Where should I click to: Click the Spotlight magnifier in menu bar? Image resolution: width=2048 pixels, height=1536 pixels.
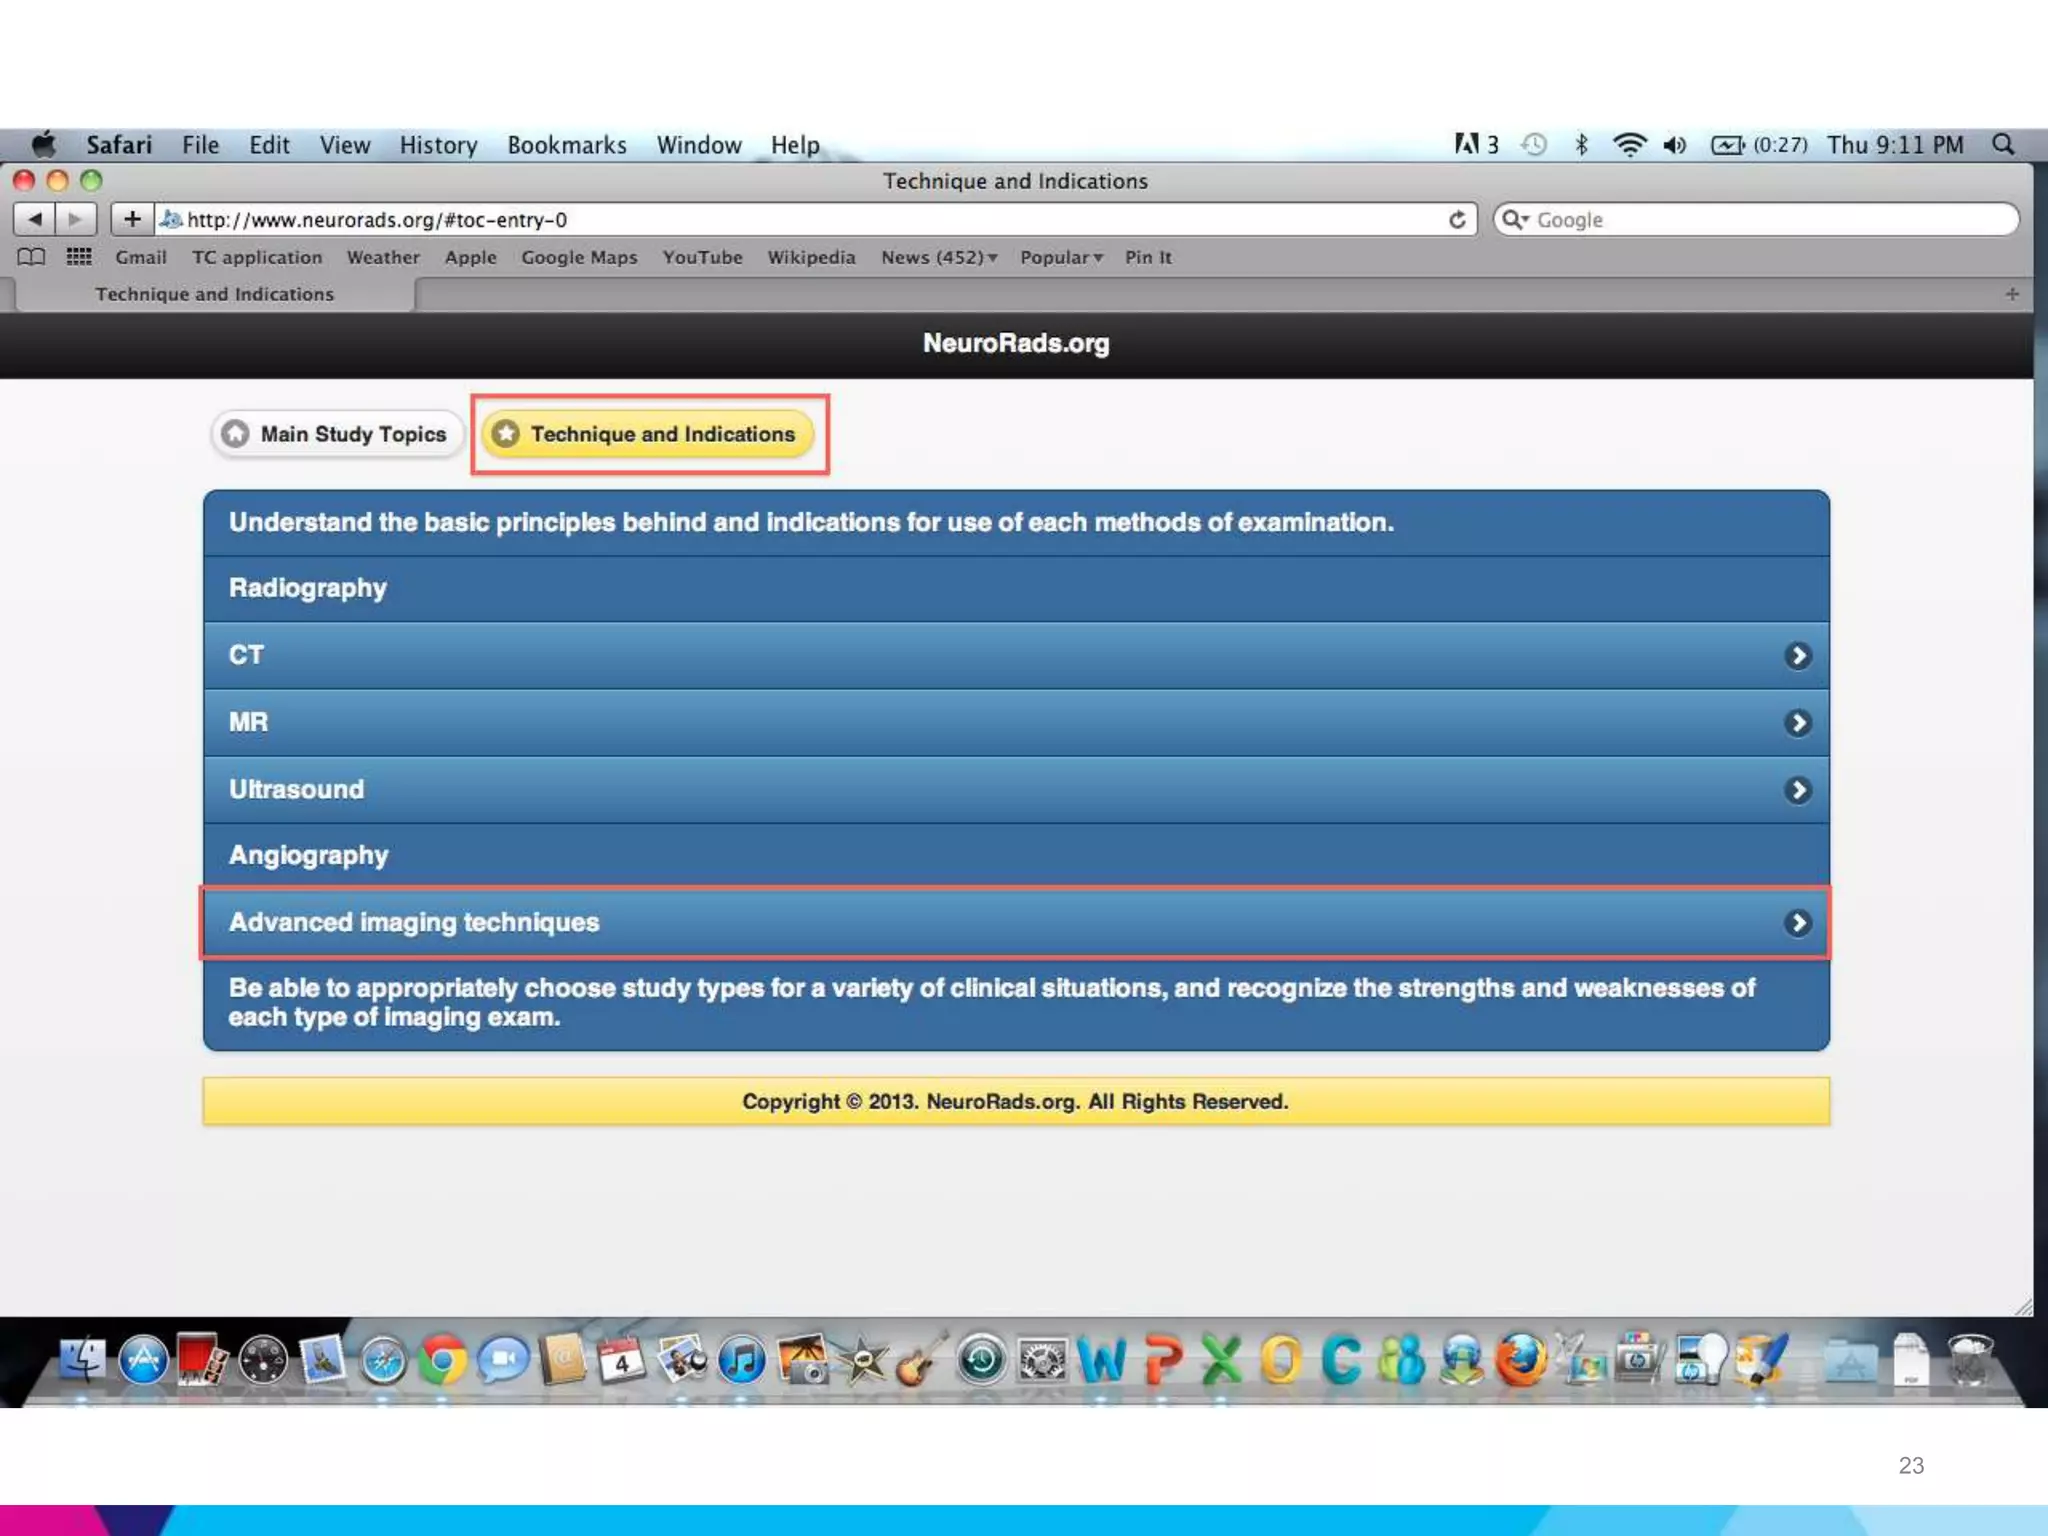2003,145
